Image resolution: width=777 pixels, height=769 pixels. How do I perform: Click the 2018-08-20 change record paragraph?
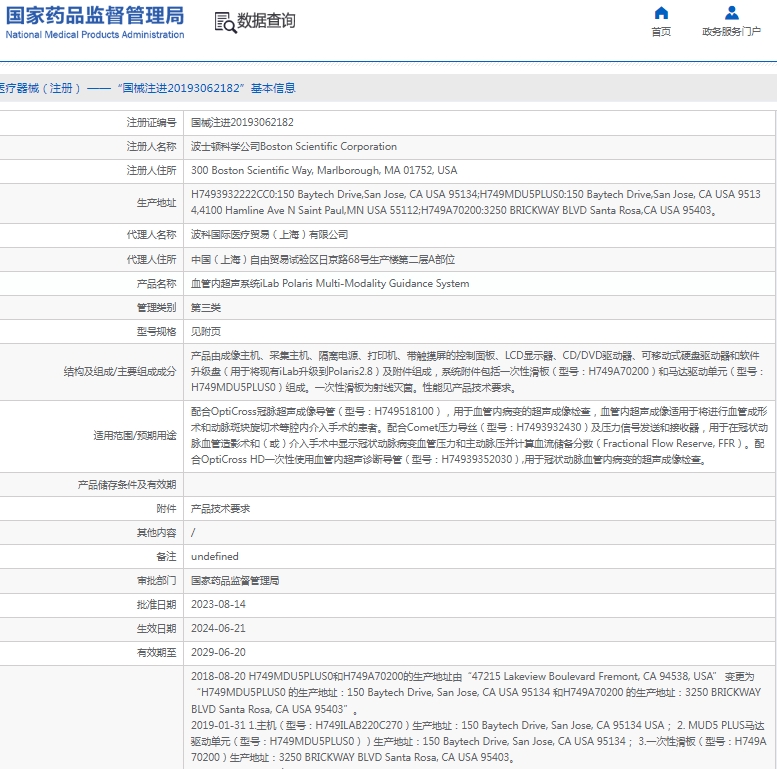[476, 693]
